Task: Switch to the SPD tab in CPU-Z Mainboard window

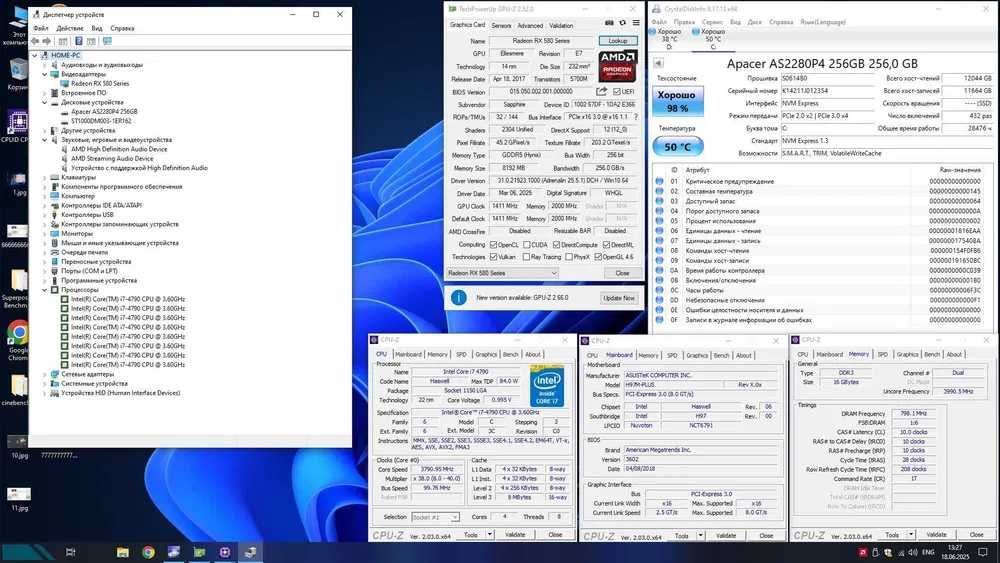Action: click(x=672, y=355)
